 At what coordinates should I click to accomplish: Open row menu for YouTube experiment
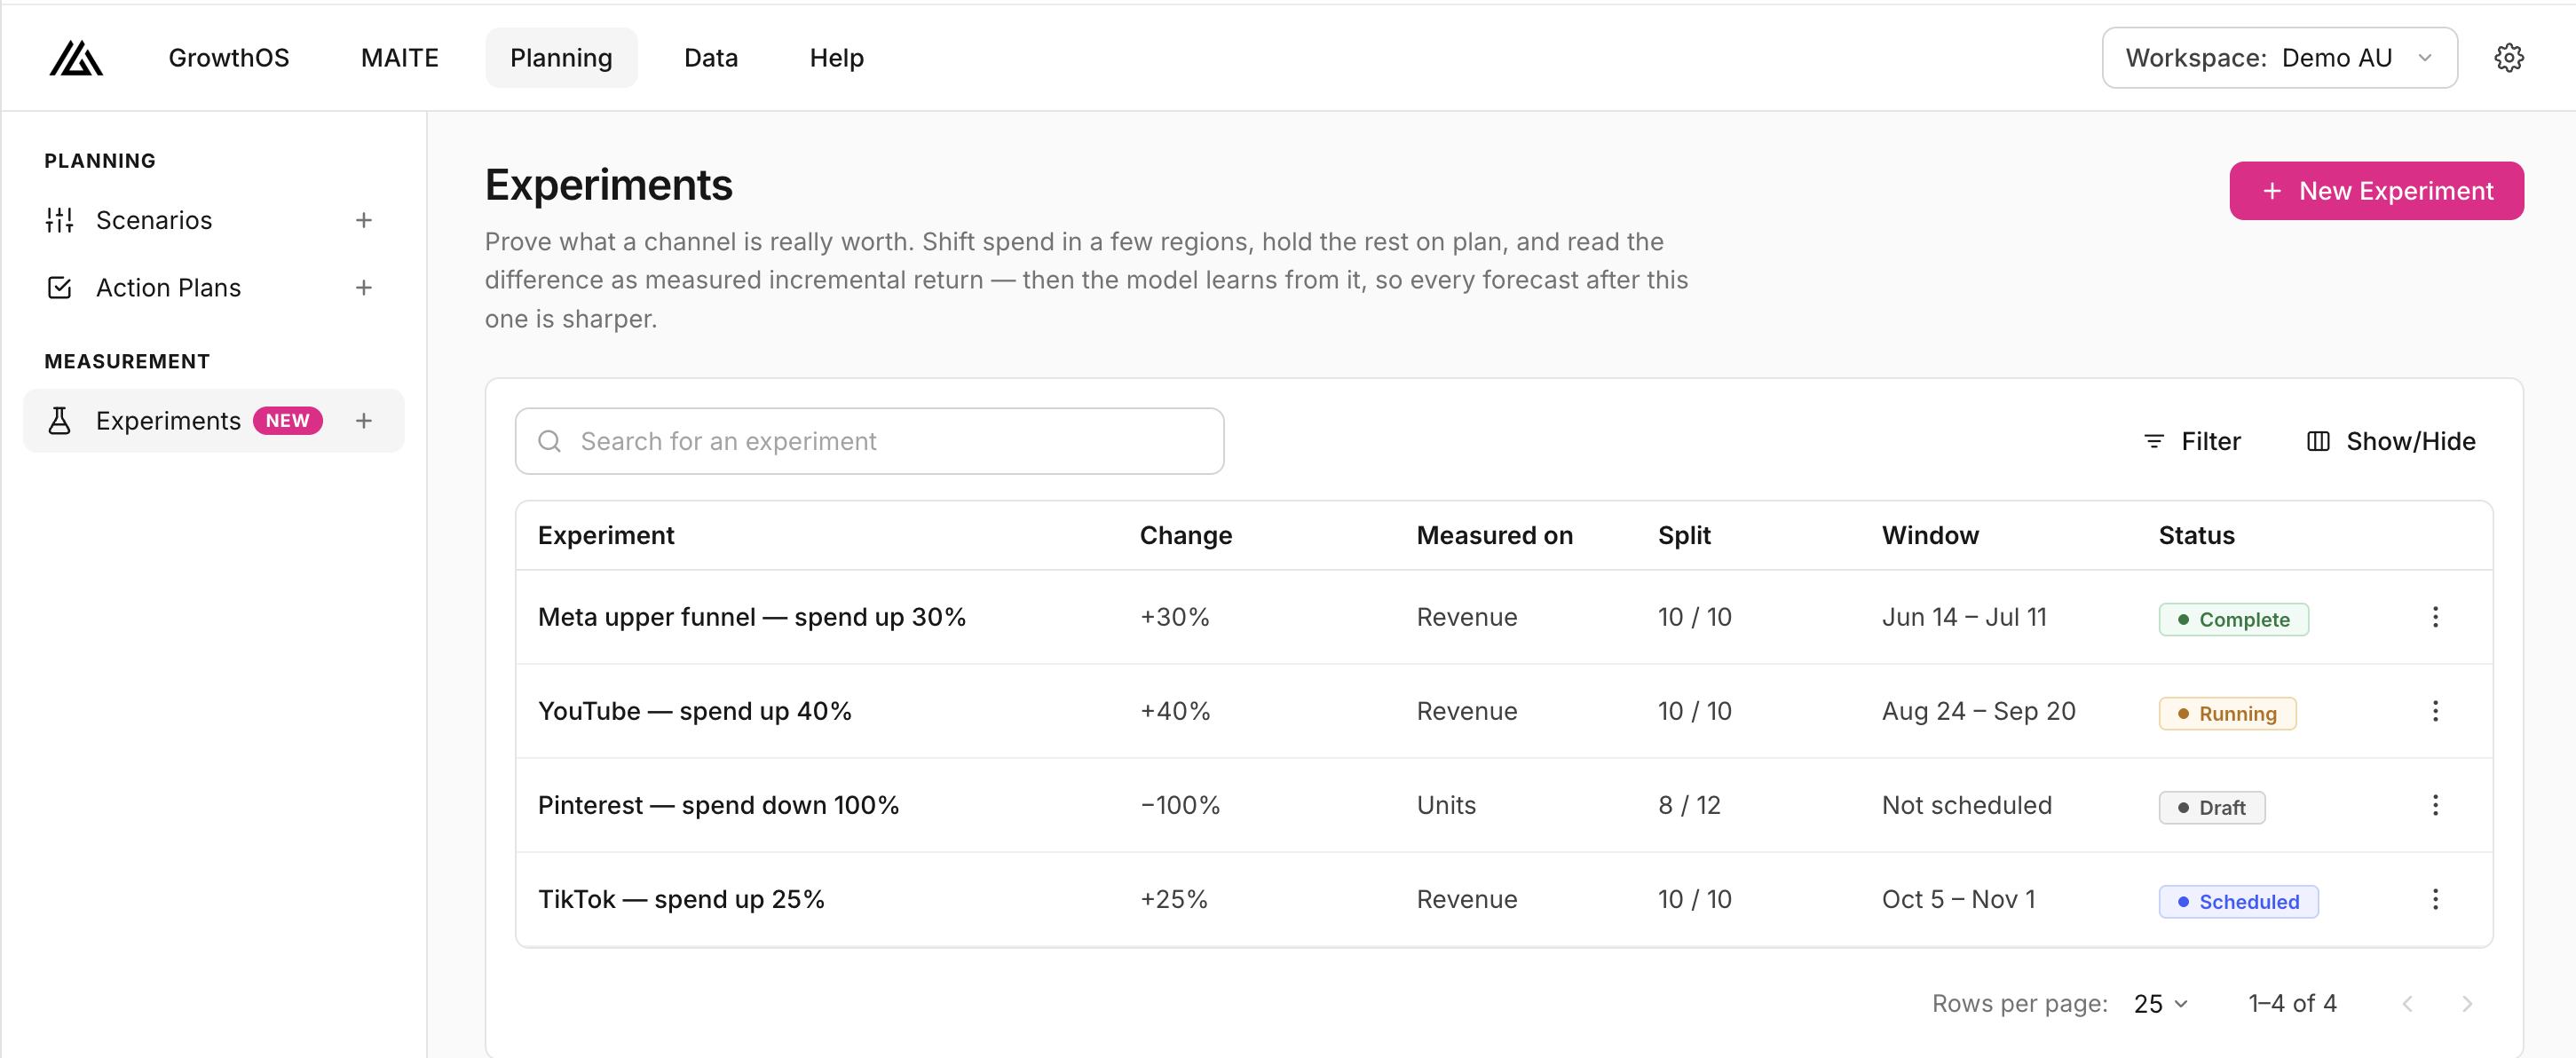(2435, 711)
